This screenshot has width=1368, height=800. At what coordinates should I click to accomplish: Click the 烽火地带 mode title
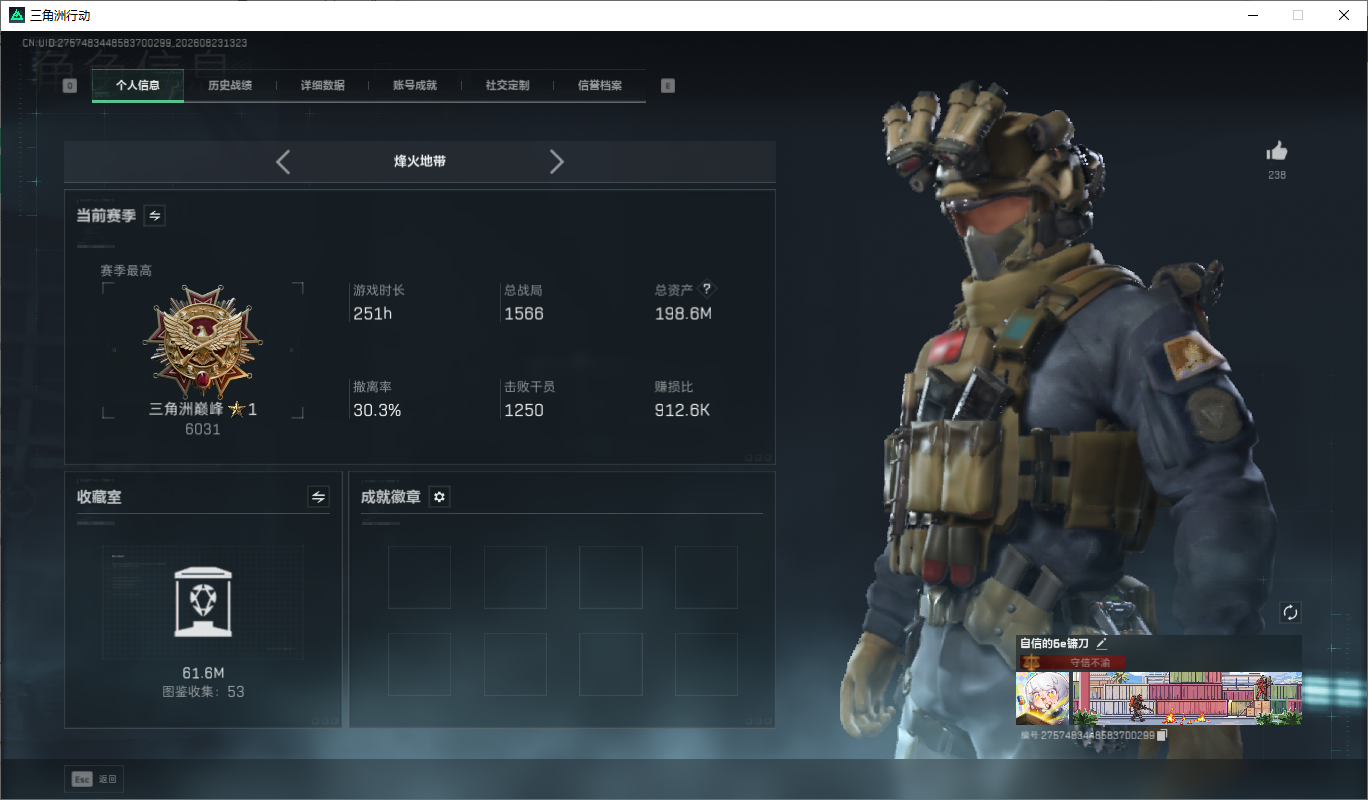click(x=420, y=161)
